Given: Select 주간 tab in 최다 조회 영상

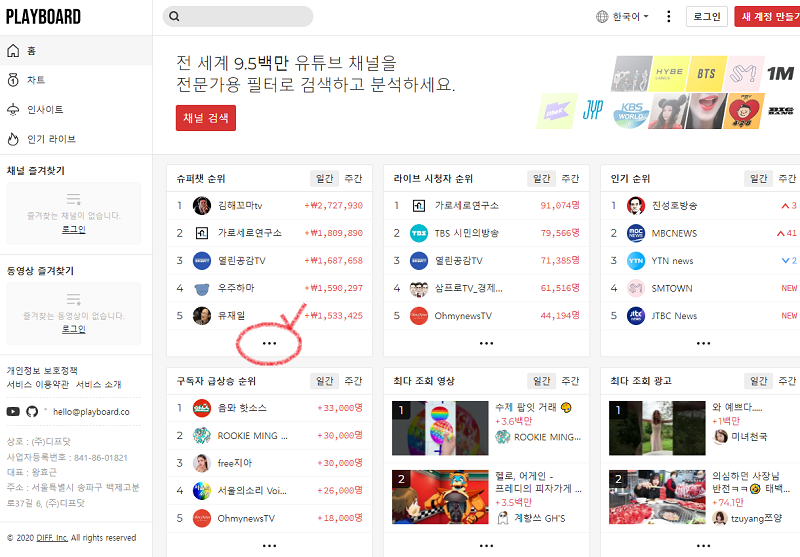Looking at the screenshot, I should click(x=570, y=381).
